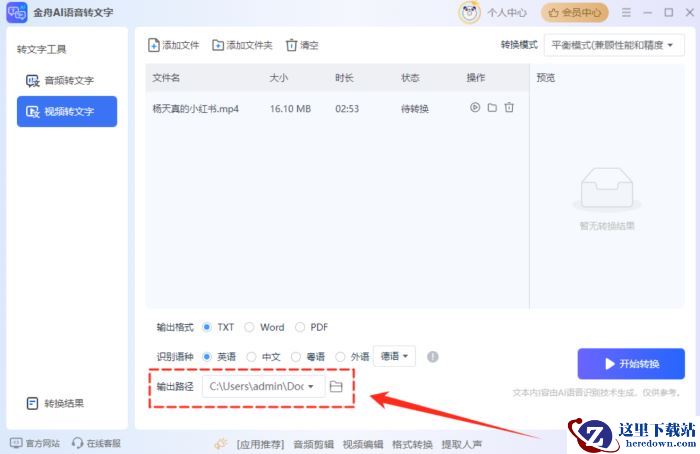The height and width of the screenshot is (454, 700).
Task: Open 个人中心 personal center
Action: tap(507, 13)
